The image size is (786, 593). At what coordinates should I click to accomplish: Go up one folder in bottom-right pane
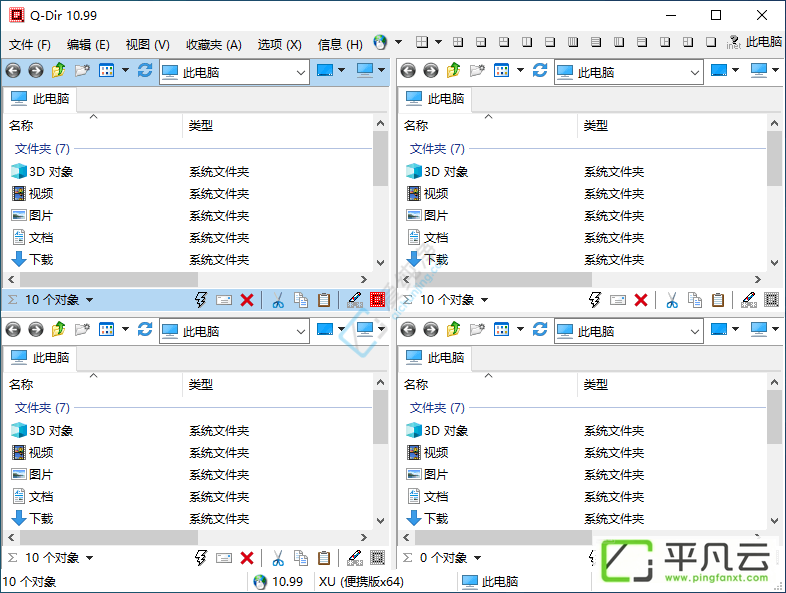(454, 329)
